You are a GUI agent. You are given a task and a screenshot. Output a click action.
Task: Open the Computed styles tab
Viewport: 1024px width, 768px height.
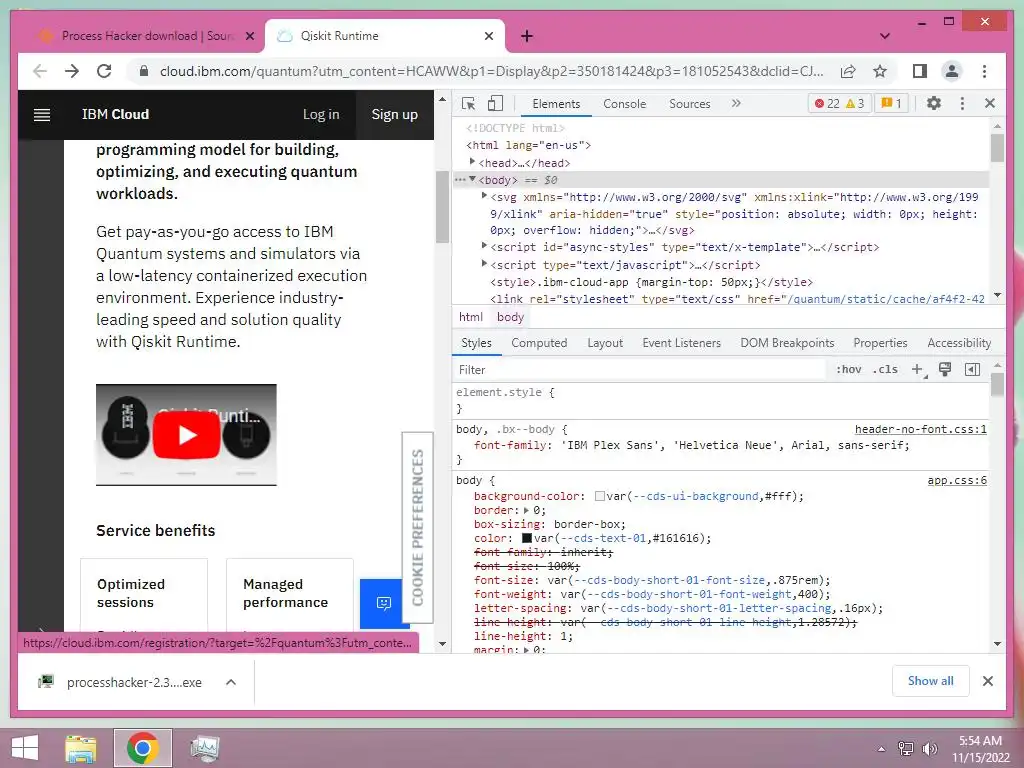click(539, 343)
